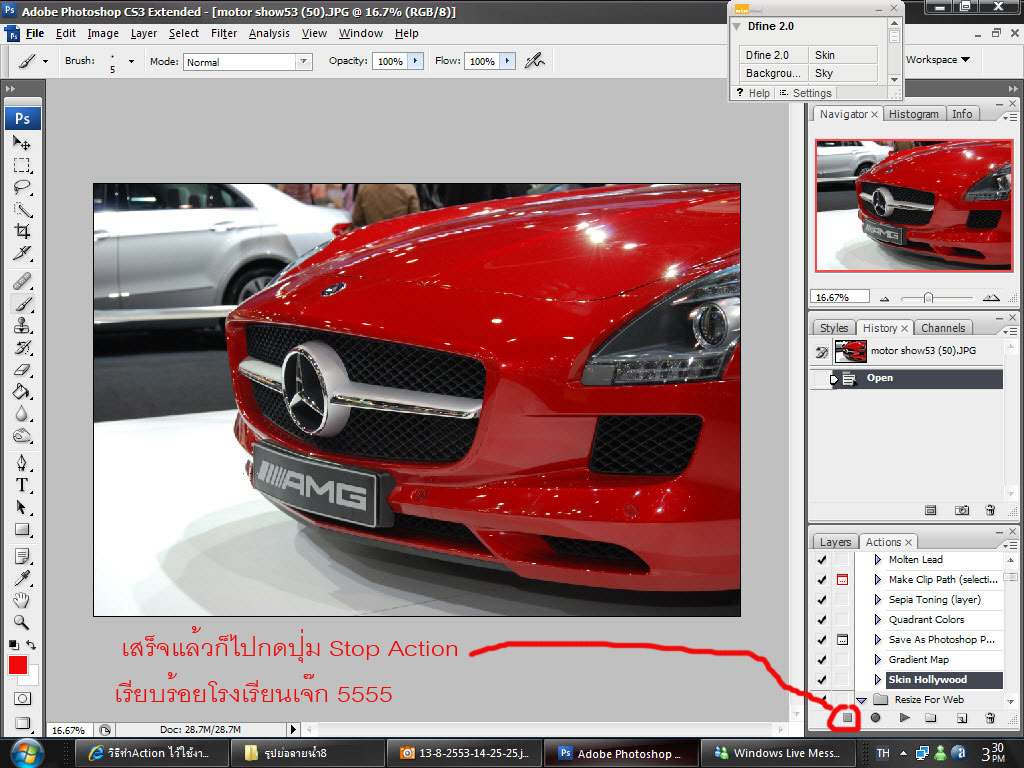This screenshot has height=768, width=1024.
Task: Select the Notes tool
Action: coord(22,556)
